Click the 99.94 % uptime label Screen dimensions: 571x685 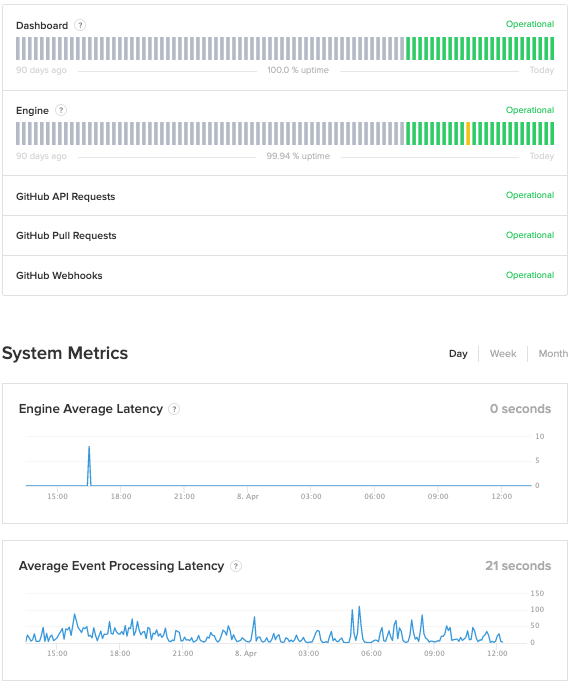coord(298,156)
